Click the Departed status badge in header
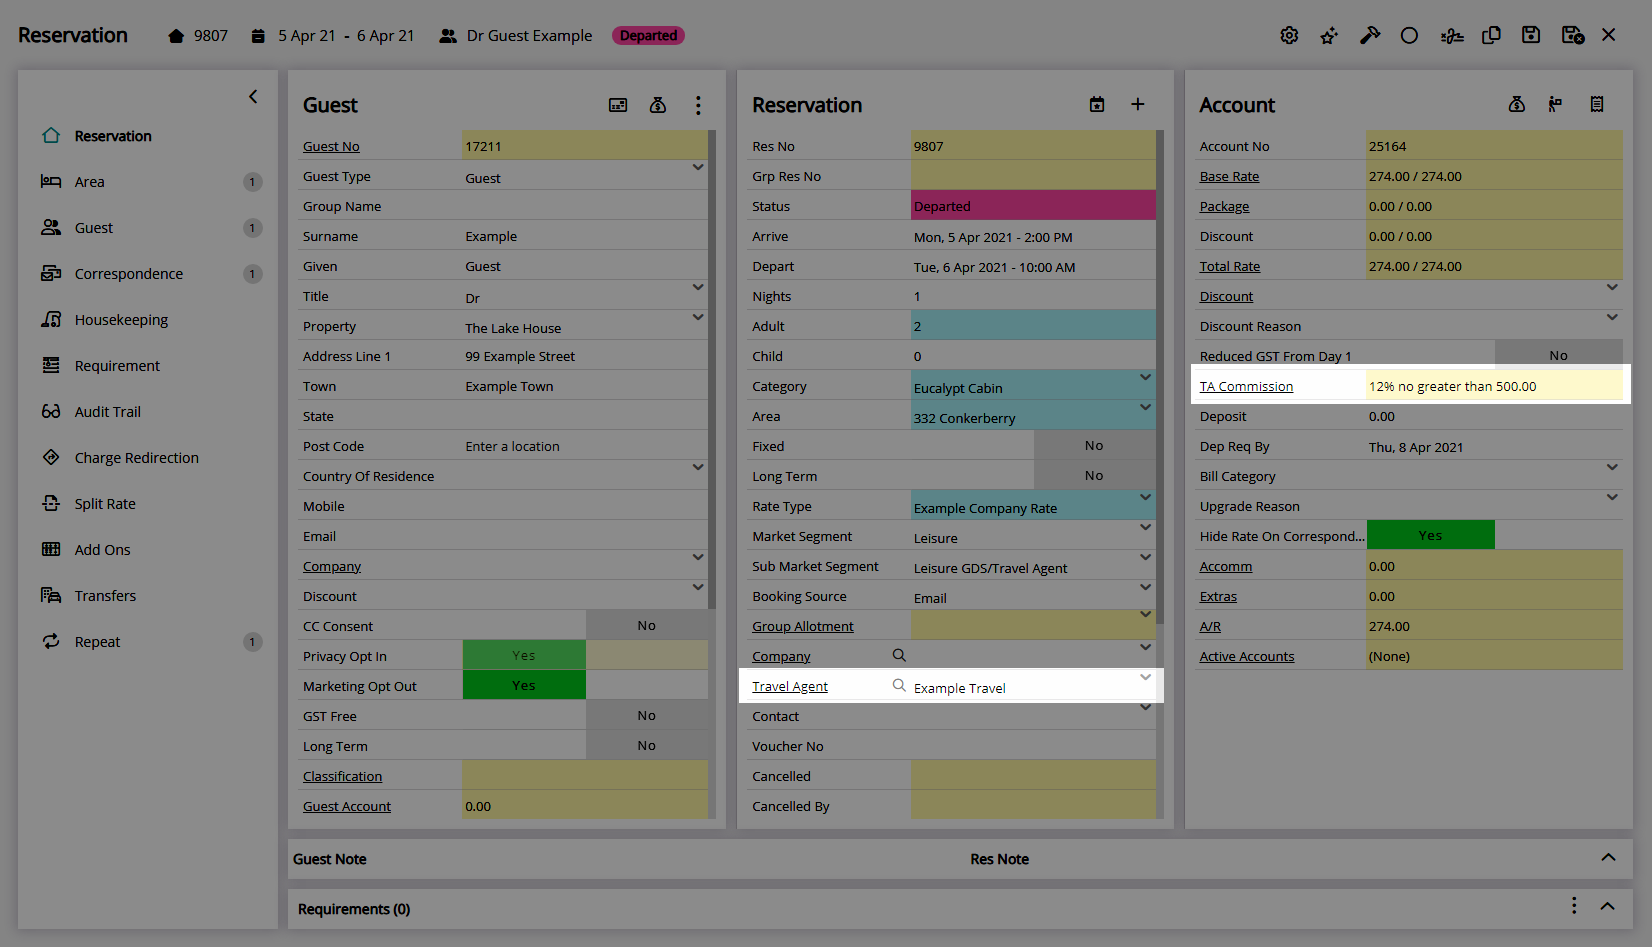 (x=648, y=36)
